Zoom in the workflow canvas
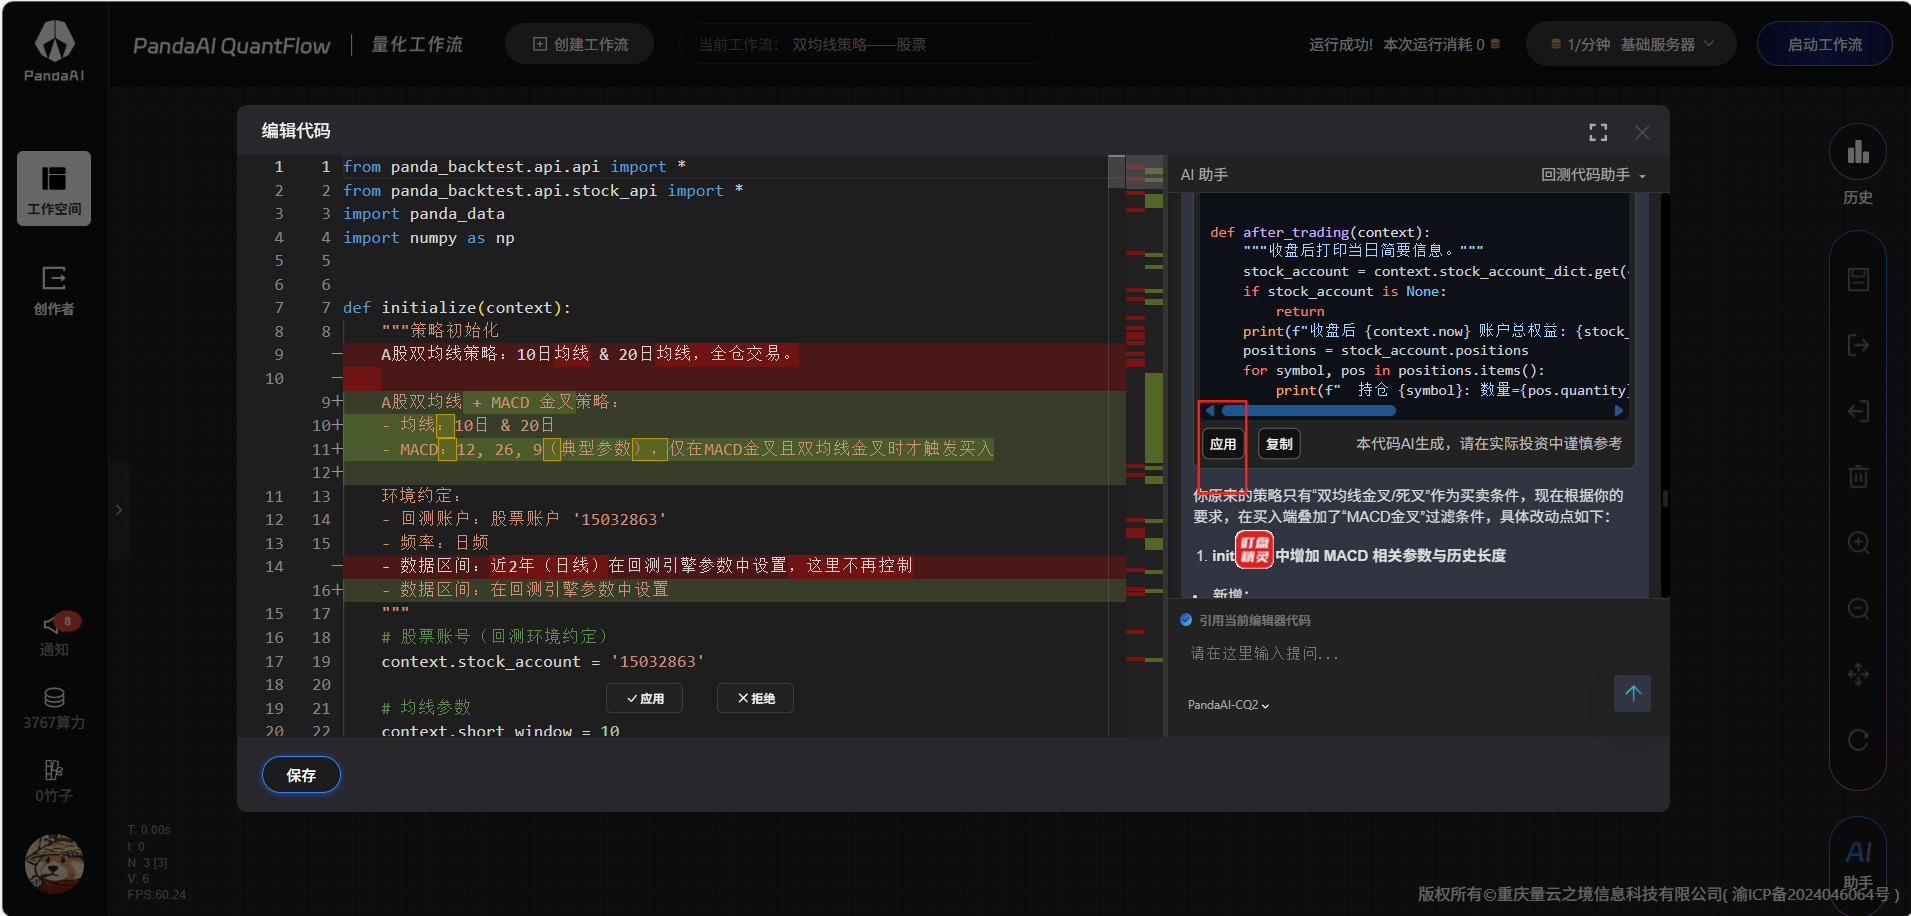This screenshot has width=1911, height=916. pos(1858,542)
